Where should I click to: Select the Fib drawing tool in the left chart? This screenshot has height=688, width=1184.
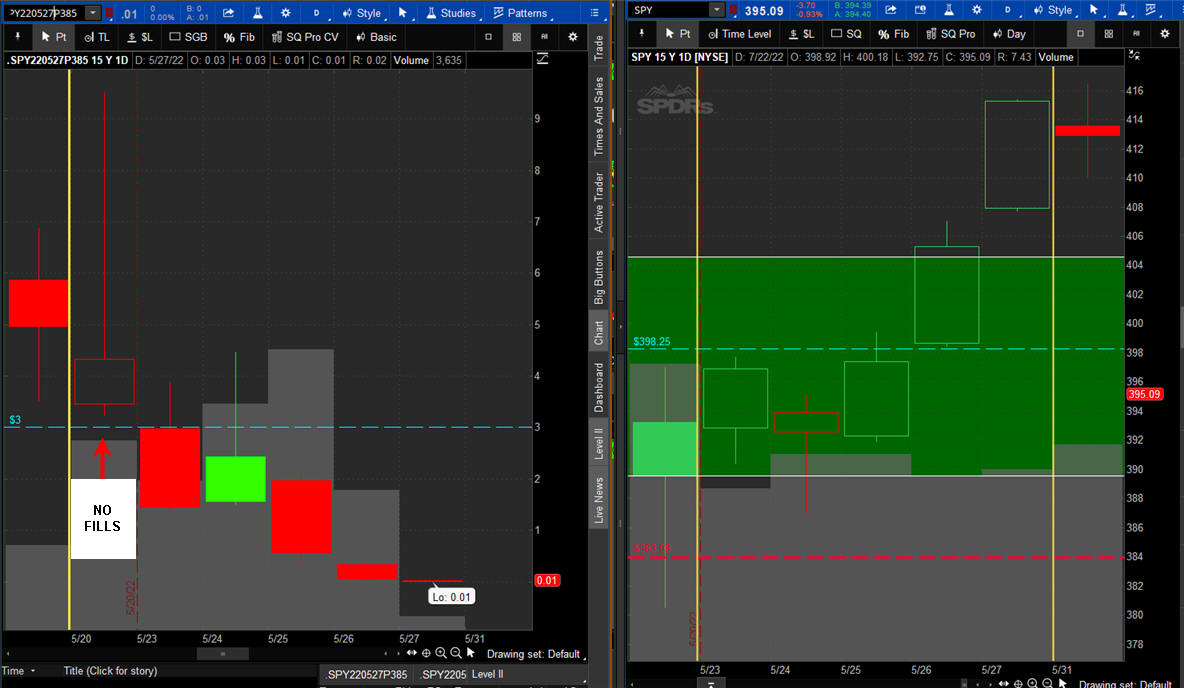tap(238, 37)
